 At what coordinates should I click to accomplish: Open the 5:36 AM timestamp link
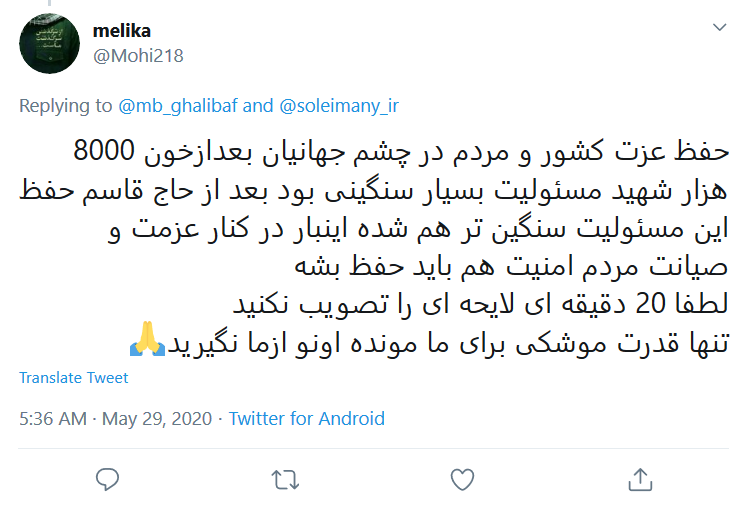(52, 419)
